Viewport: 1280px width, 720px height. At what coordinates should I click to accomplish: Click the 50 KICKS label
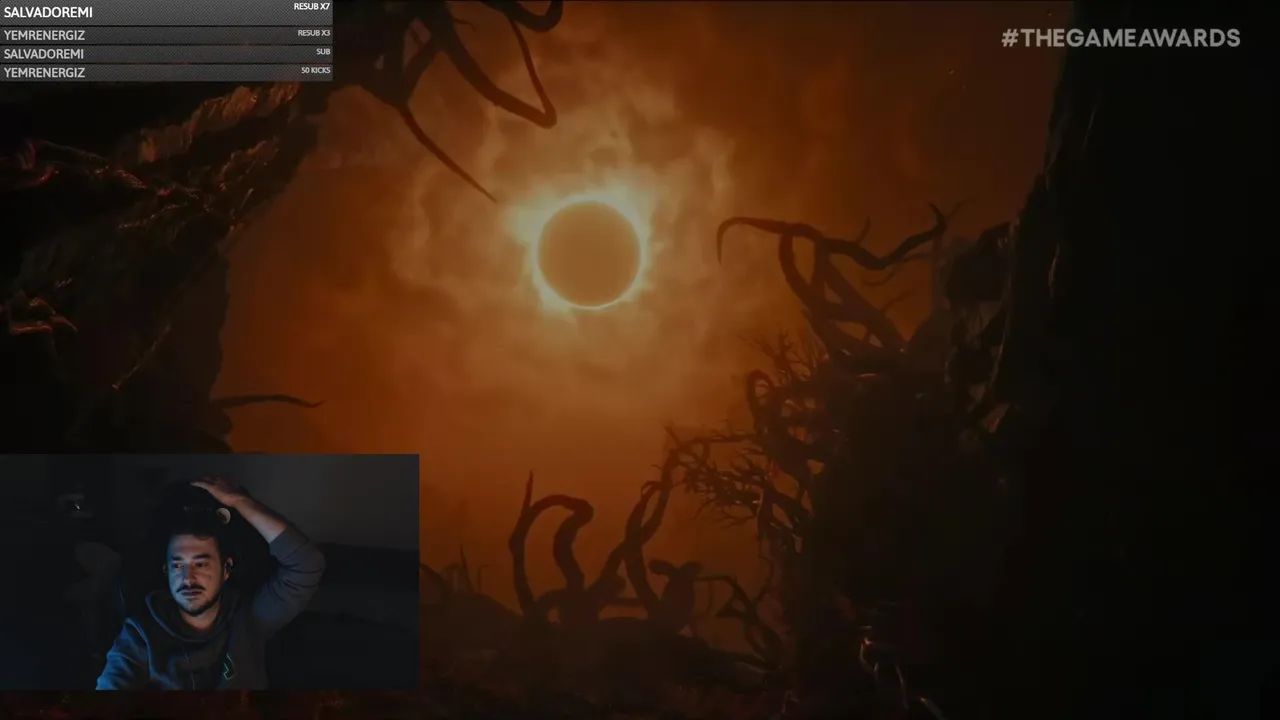pyautogui.click(x=315, y=70)
